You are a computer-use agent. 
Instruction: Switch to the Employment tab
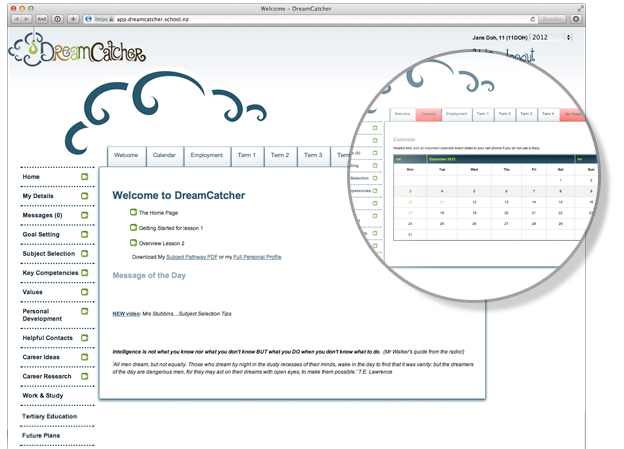(x=207, y=155)
